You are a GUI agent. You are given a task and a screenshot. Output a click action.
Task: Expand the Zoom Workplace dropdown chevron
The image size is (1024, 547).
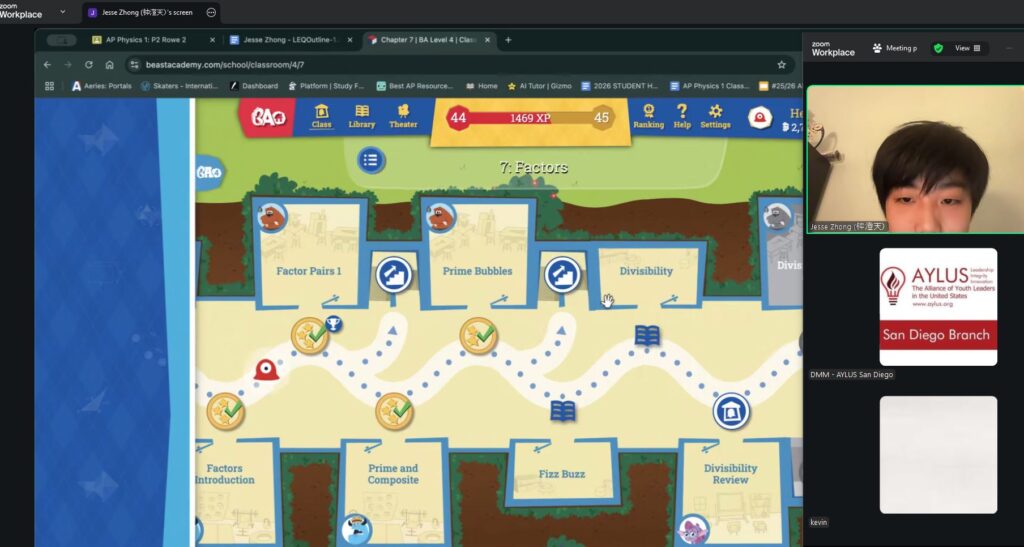pos(63,12)
